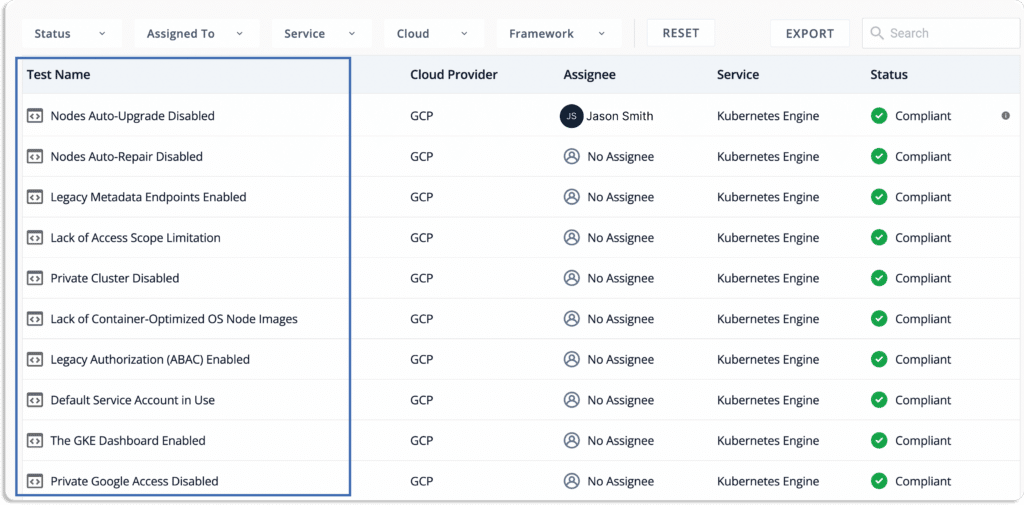Sort by Assignee column header
Viewport: 1024px width, 505px height.
pyautogui.click(x=589, y=75)
